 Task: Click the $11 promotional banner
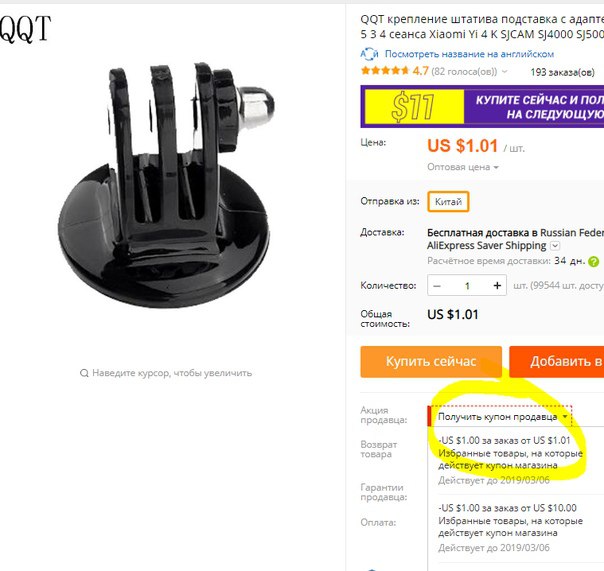(482, 106)
